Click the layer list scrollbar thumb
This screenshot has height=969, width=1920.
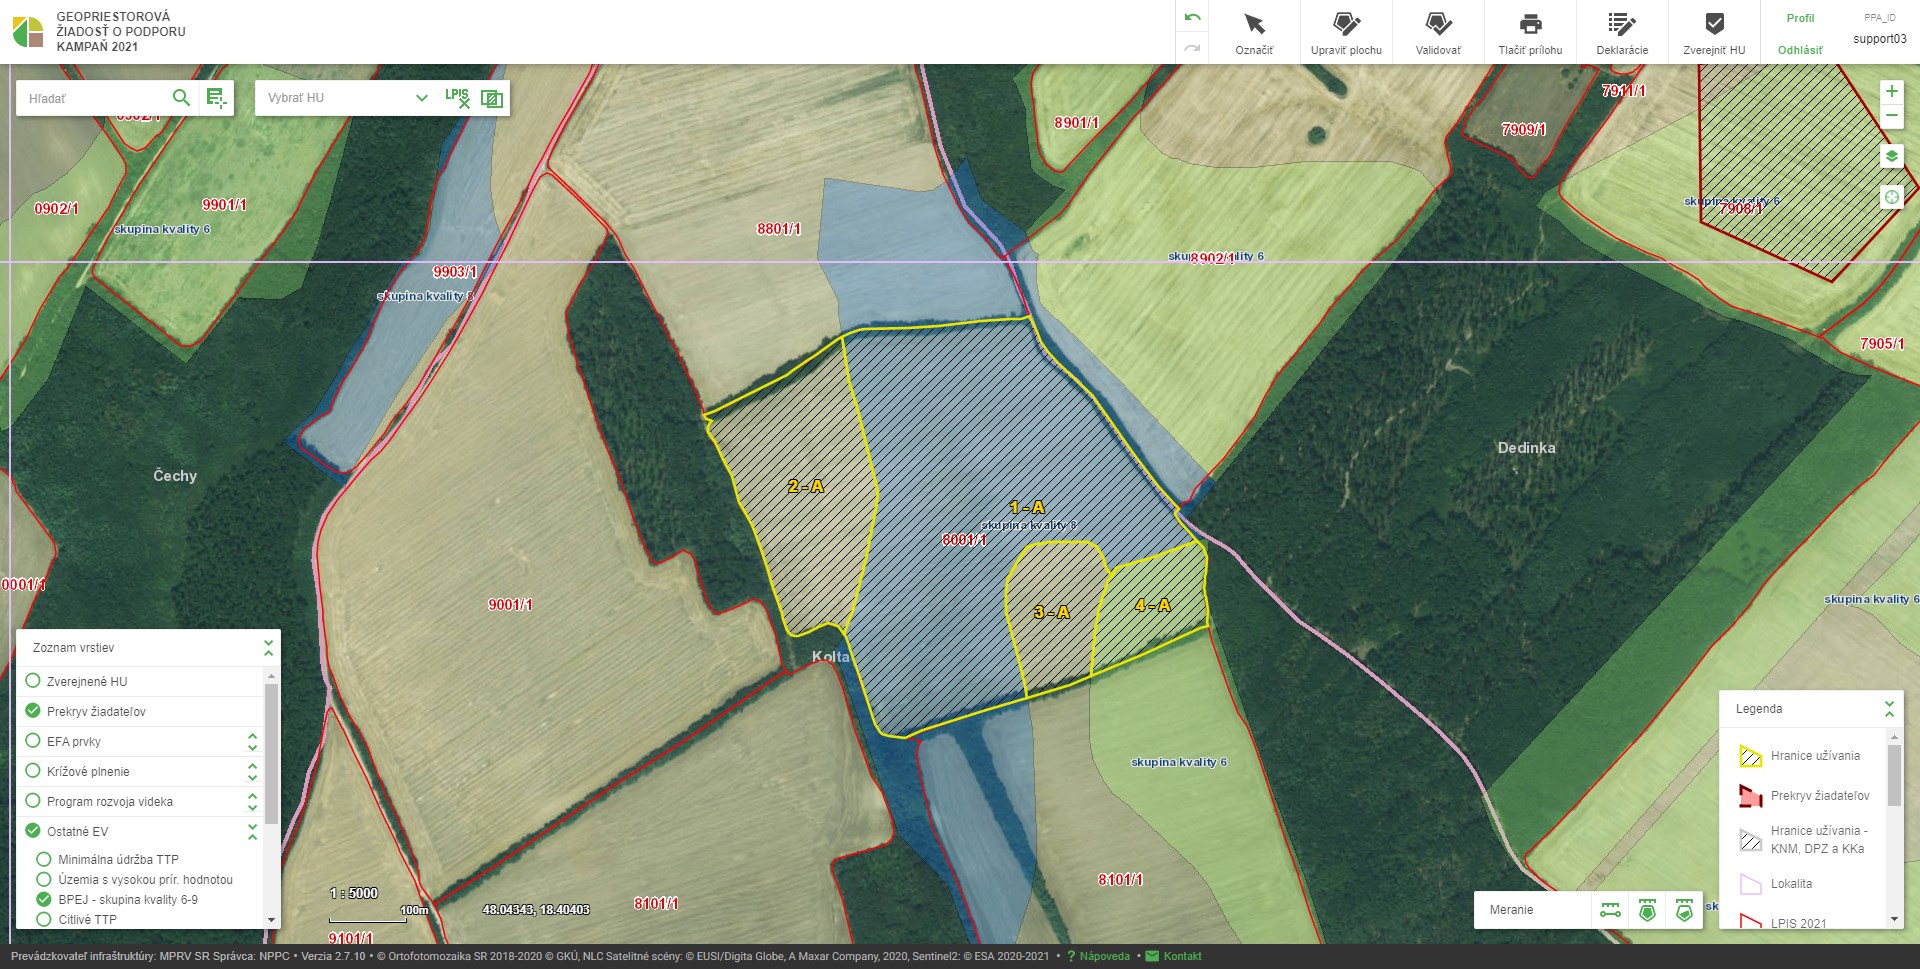coord(271,755)
